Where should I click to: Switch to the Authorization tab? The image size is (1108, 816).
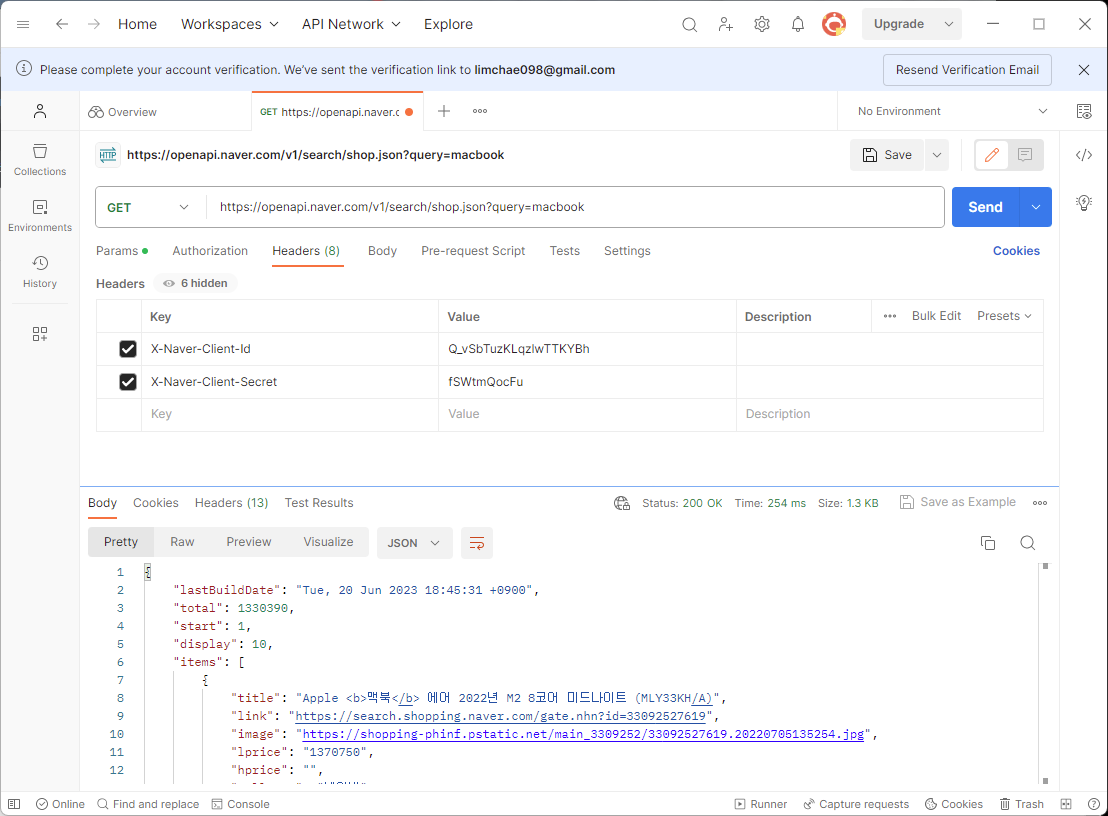click(x=210, y=251)
